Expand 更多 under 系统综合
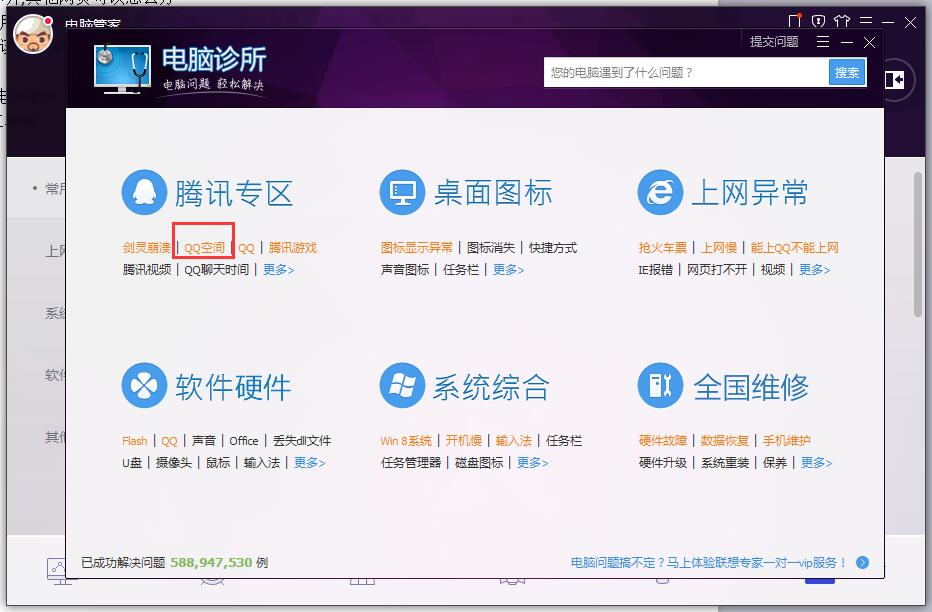Viewport: 932px width, 612px height. point(534,462)
